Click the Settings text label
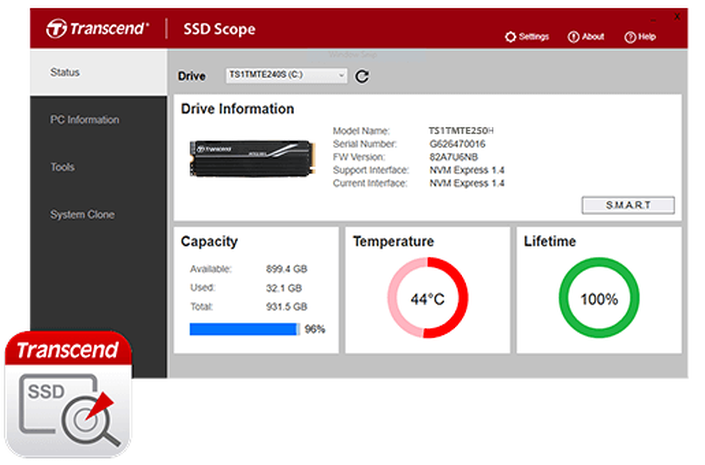 coord(534,37)
